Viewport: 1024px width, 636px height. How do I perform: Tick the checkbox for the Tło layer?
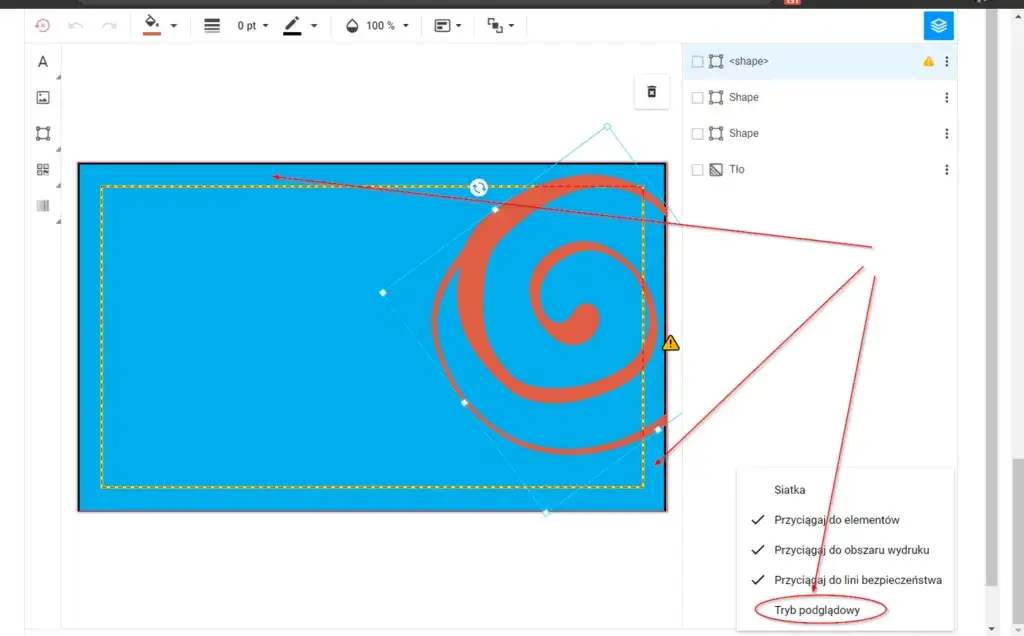(x=698, y=170)
